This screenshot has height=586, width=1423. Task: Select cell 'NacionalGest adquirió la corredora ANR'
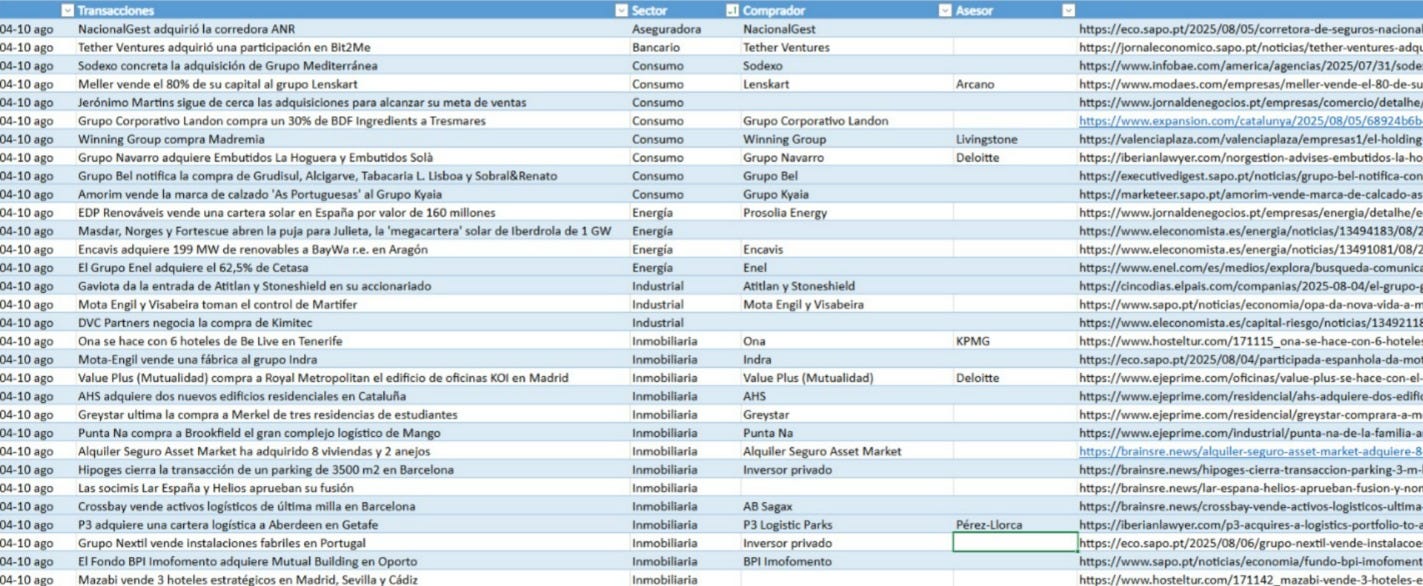[352, 29]
